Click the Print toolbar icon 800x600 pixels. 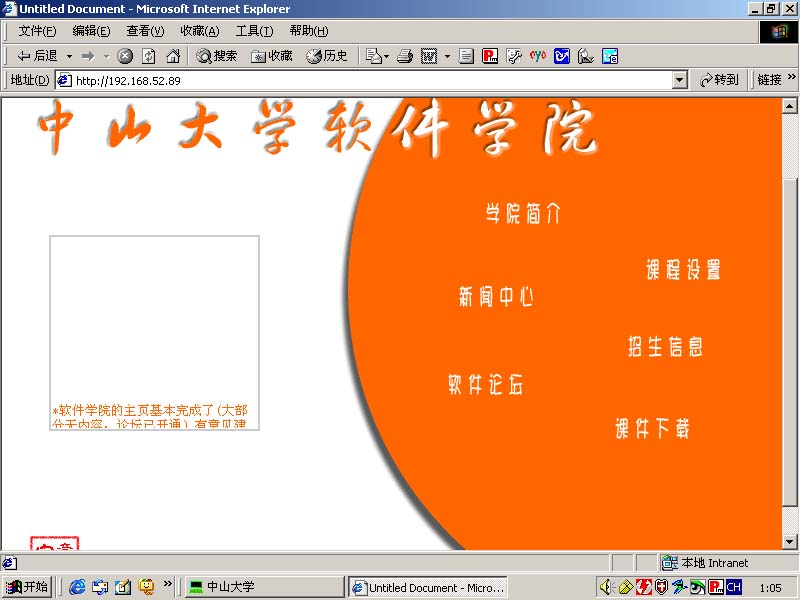pos(405,56)
